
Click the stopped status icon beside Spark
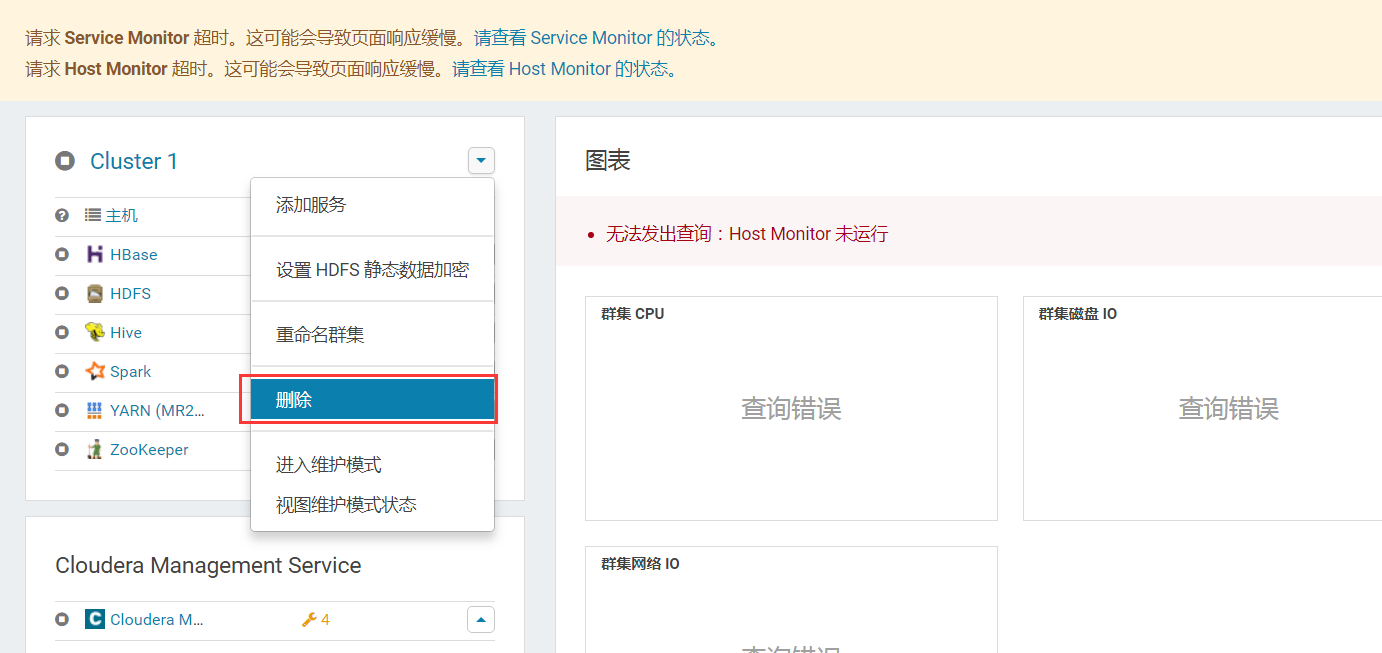pos(62,372)
